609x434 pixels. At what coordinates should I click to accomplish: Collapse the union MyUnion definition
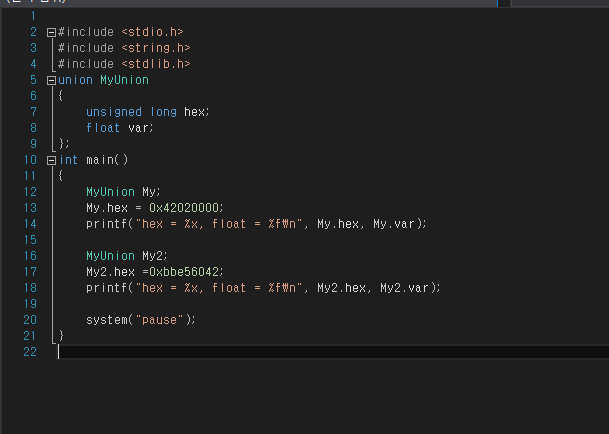[51, 80]
